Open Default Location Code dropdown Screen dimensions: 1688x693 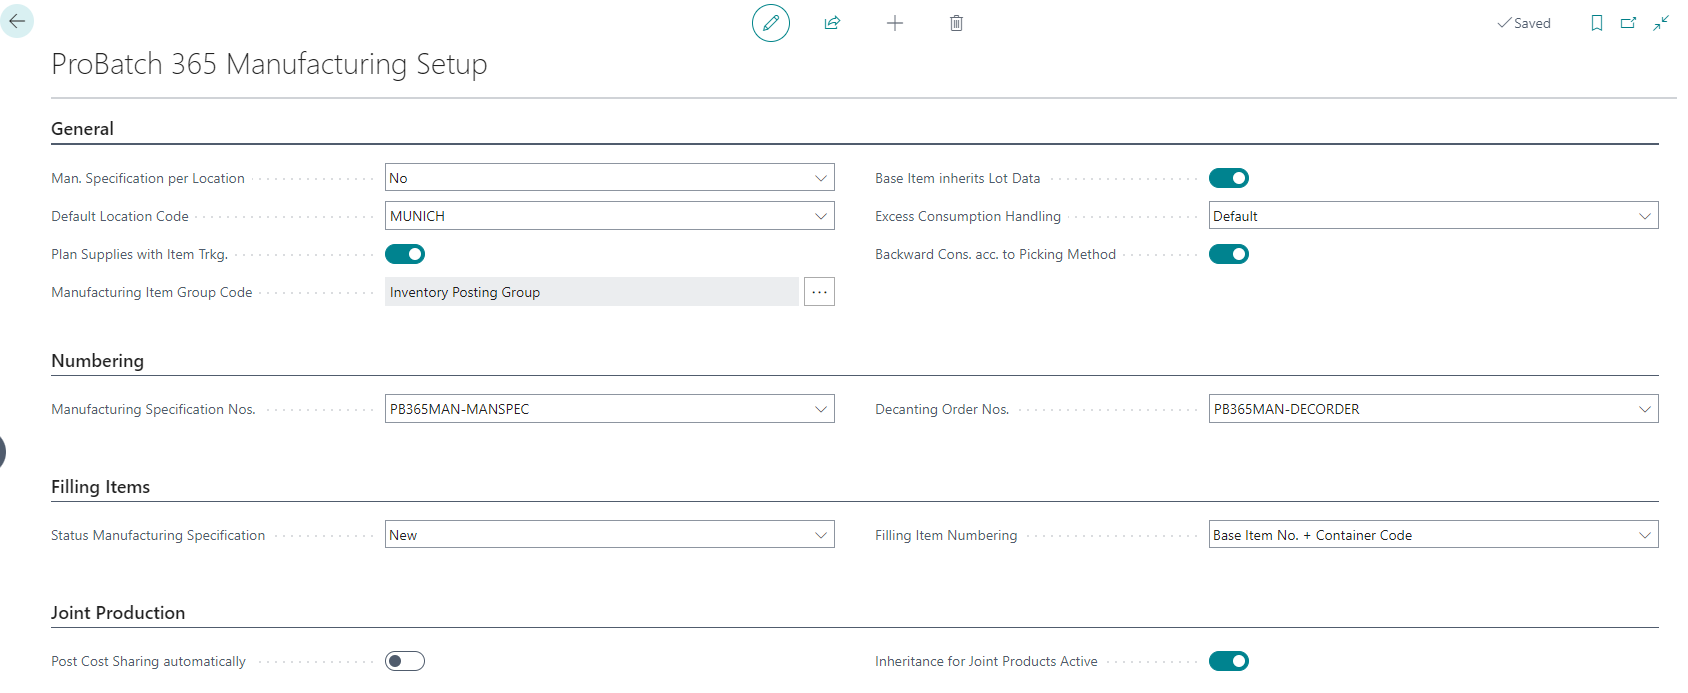click(x=821, y=216)
